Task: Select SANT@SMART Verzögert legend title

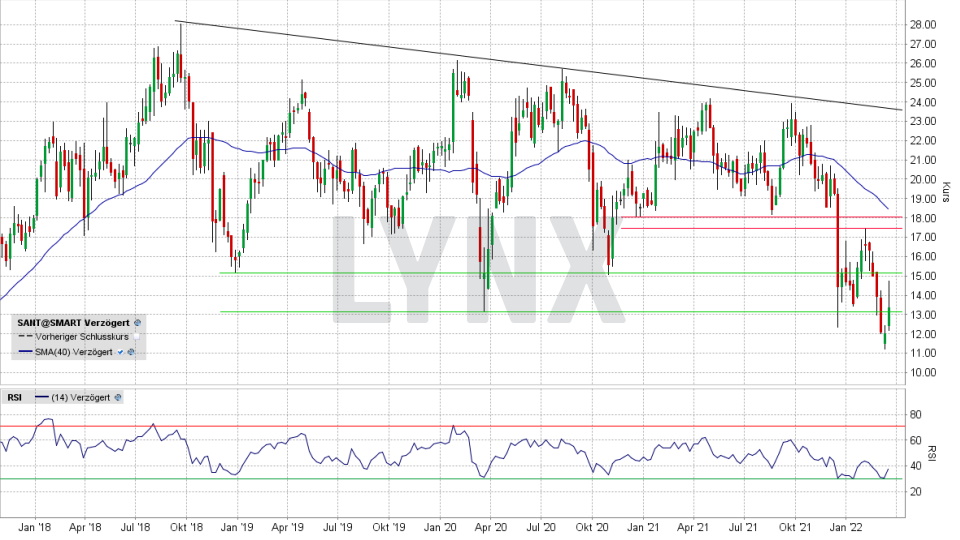Action: (73, 323)
